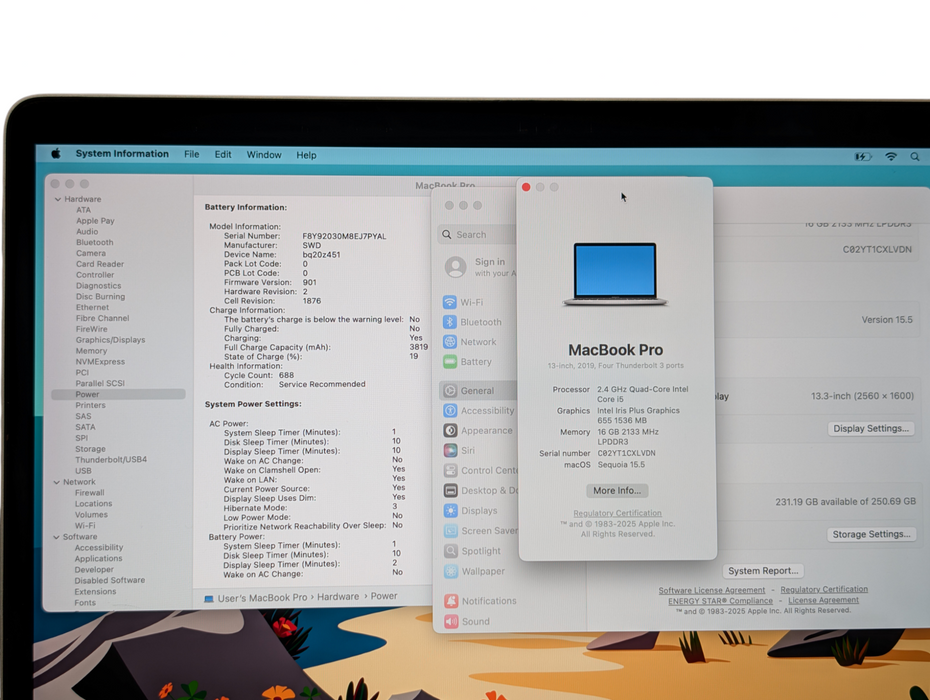The height and width of the screenshot is (700, 930).
Task: Click the Display Settings... button
Action: pyautogui.click(x=871, y=428)
